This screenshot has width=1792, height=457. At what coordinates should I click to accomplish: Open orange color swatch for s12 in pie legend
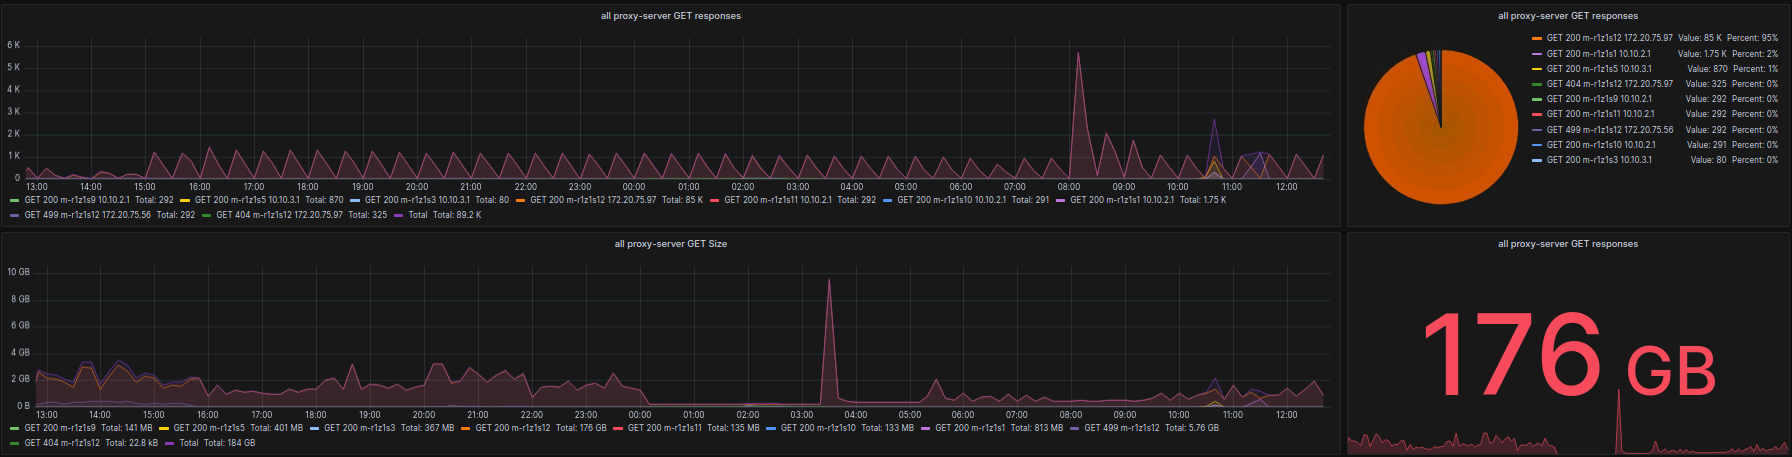click(x=1537, y=38)
